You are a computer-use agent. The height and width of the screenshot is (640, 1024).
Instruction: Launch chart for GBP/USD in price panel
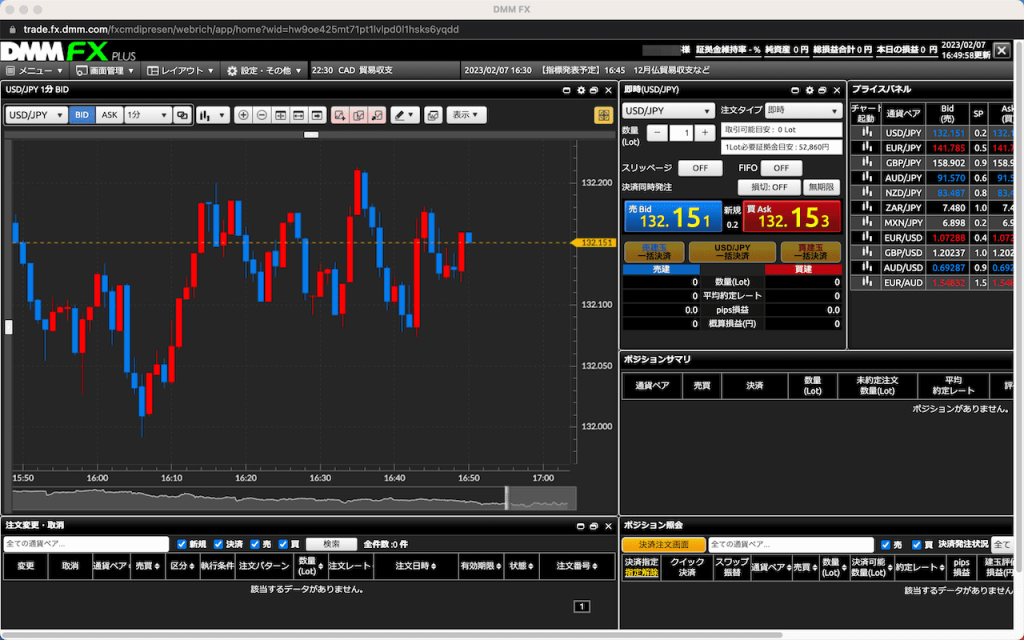(867, 252)
